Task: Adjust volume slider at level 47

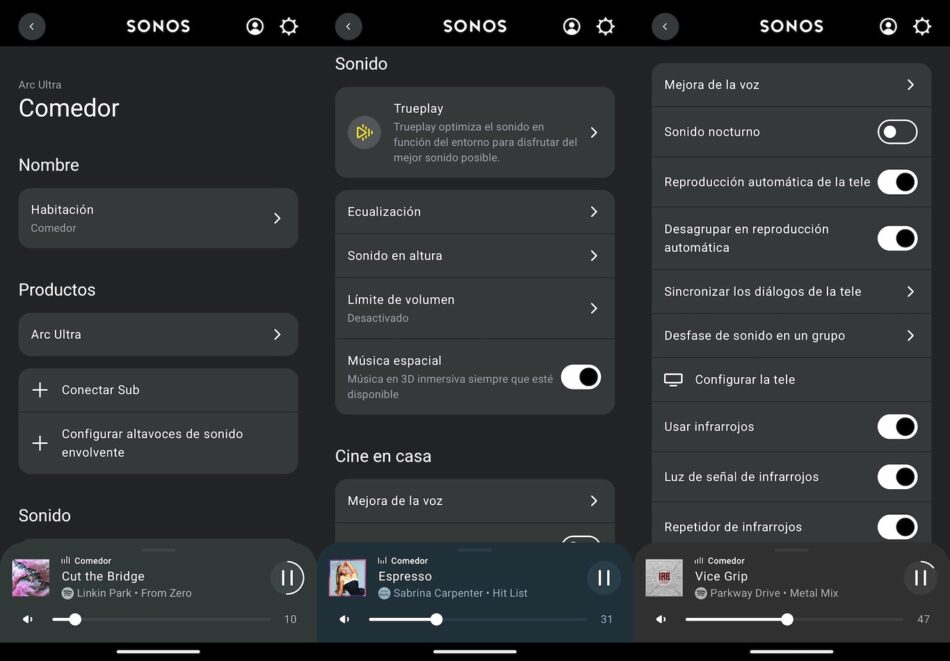Action: point(787,619)
